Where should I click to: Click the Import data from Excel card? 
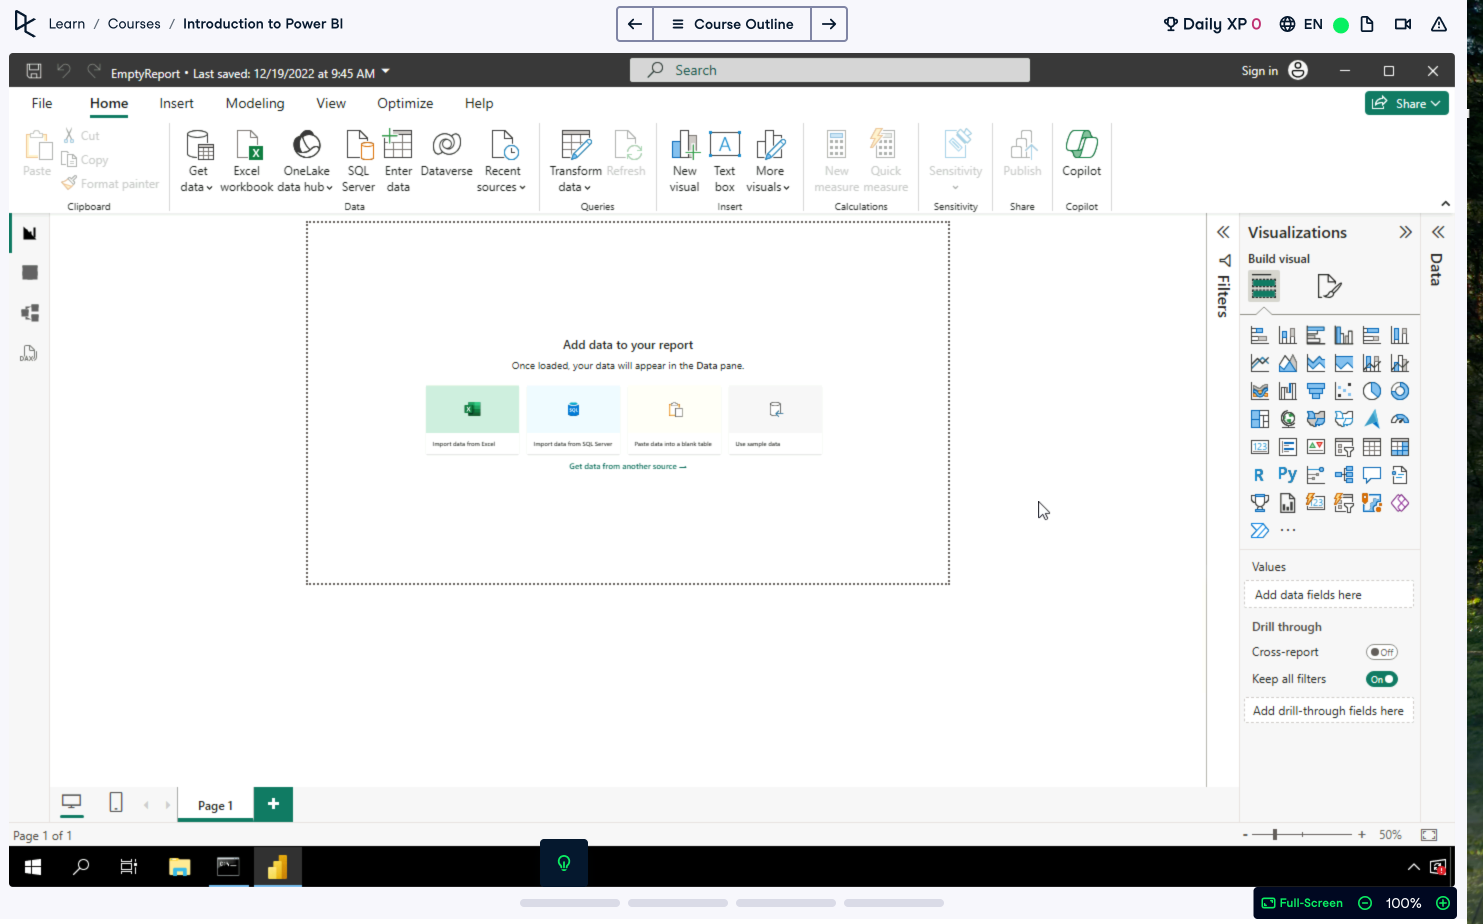click(x=472, y=420)
